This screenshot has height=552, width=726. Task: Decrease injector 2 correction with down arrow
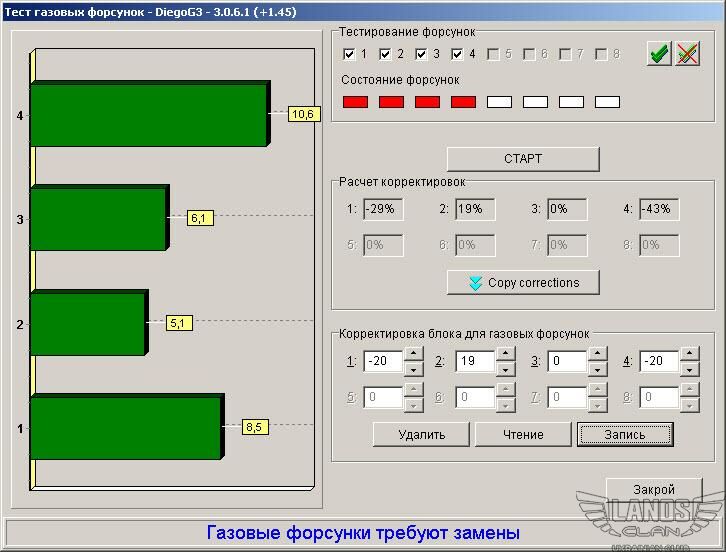[x=505, y=370]
